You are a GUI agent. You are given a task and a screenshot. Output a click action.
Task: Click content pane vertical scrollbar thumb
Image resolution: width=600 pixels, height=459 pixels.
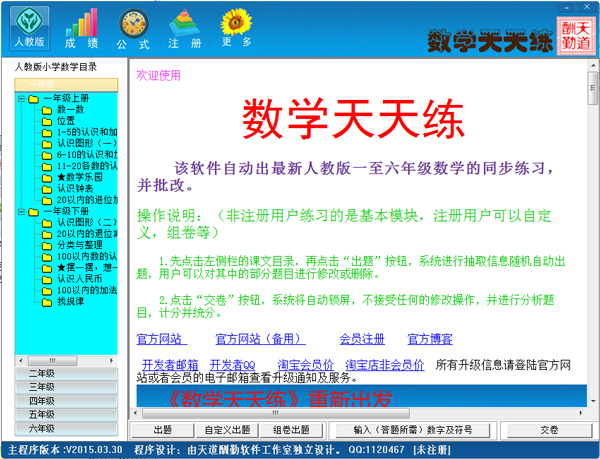point(593,88)
